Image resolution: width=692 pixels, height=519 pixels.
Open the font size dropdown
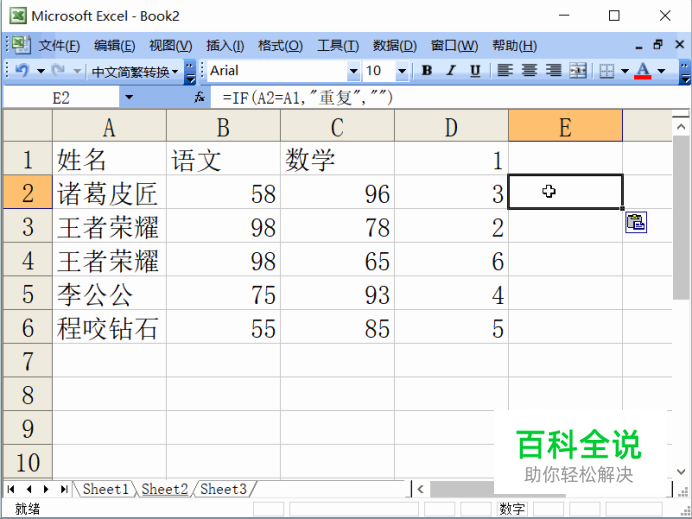point(402,71)
